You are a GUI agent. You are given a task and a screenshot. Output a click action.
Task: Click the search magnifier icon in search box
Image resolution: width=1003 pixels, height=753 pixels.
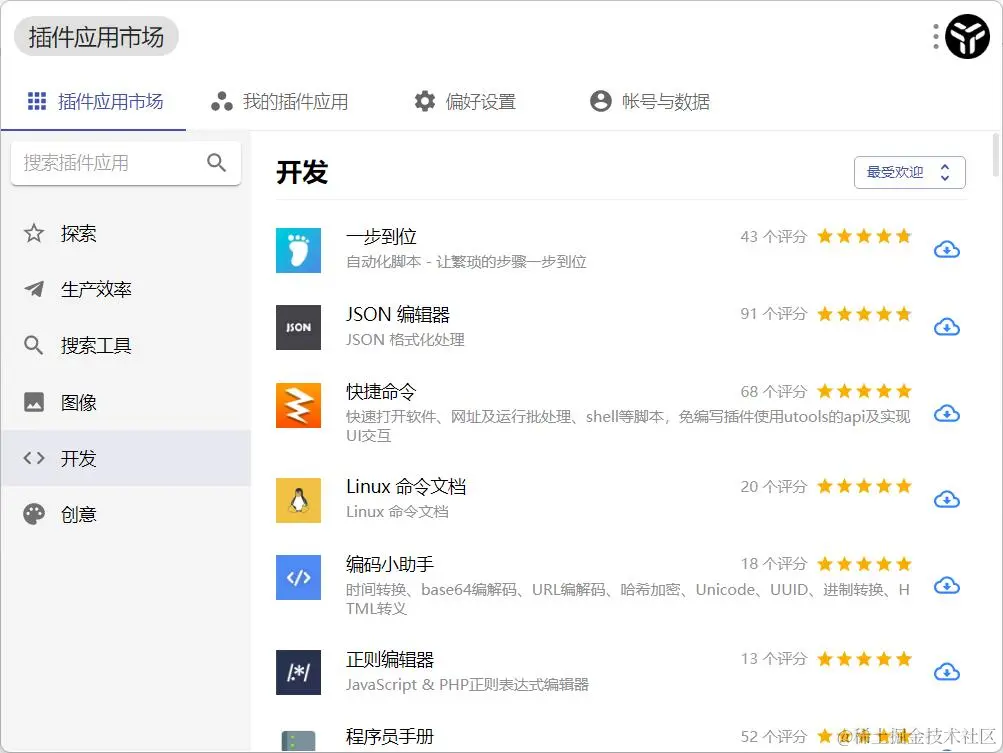pyautogui.click(x=217, y=162)
